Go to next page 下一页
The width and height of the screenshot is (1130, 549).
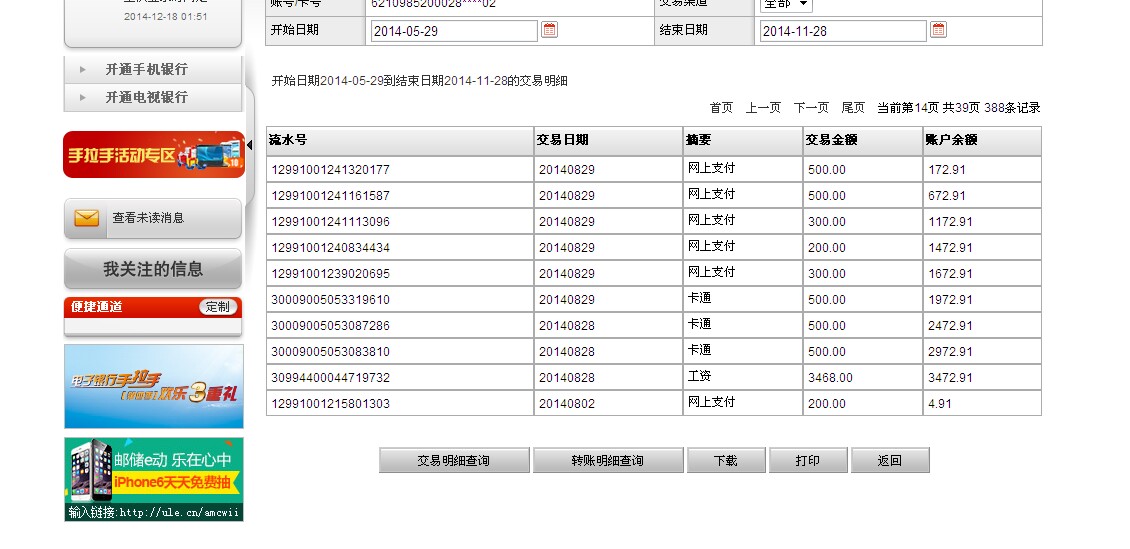[811, 108]
